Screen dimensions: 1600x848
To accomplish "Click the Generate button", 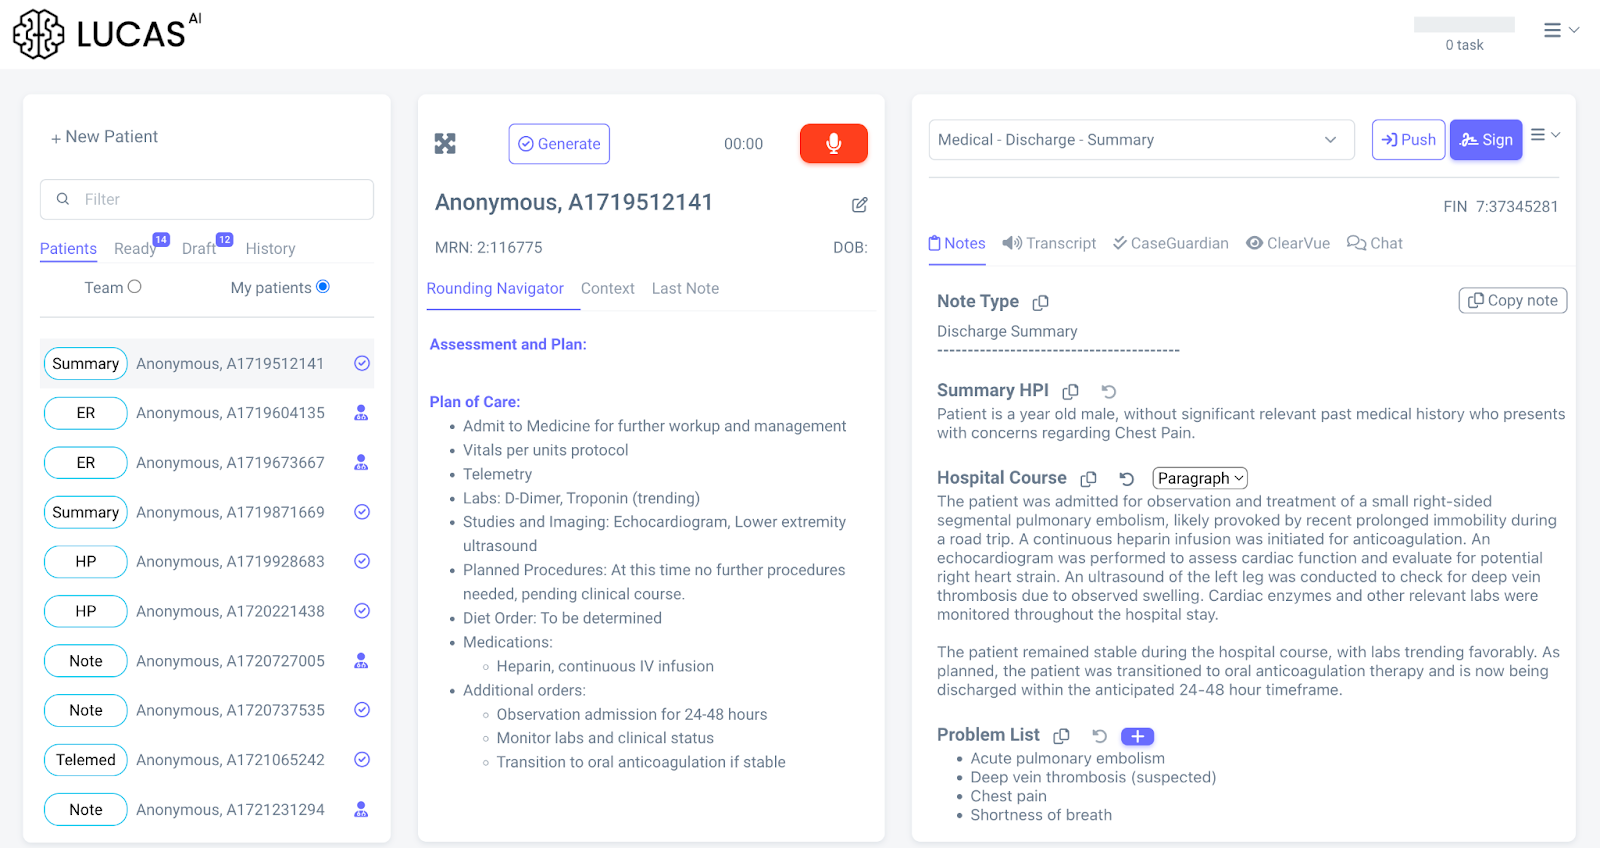I will (559, 144).
